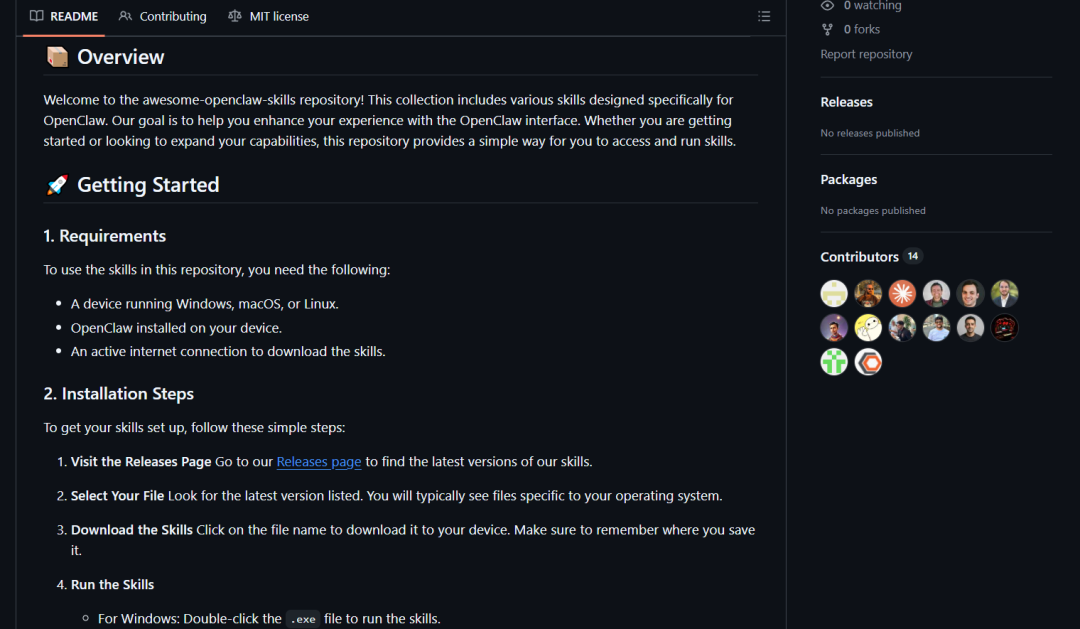
Task: Click the fork icon beside forks count
Action: click(827, 30)
